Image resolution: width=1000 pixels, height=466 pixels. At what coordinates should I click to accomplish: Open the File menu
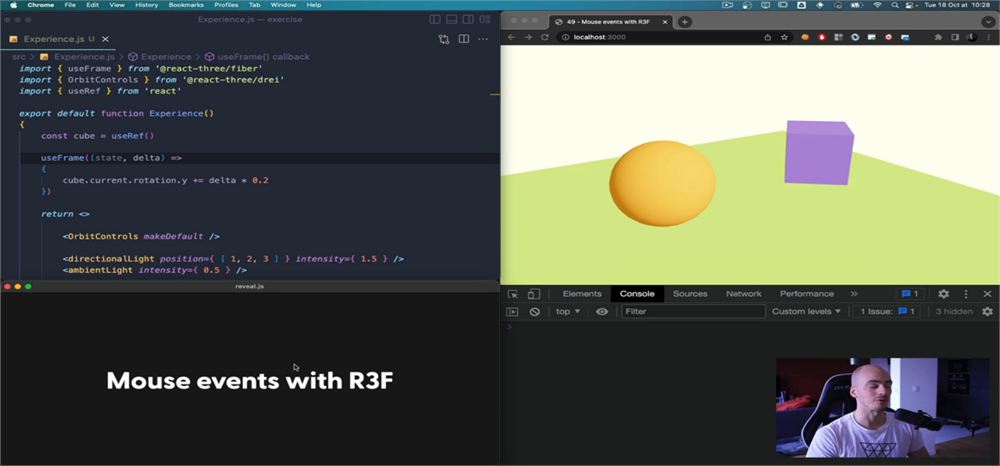point(70,4)
